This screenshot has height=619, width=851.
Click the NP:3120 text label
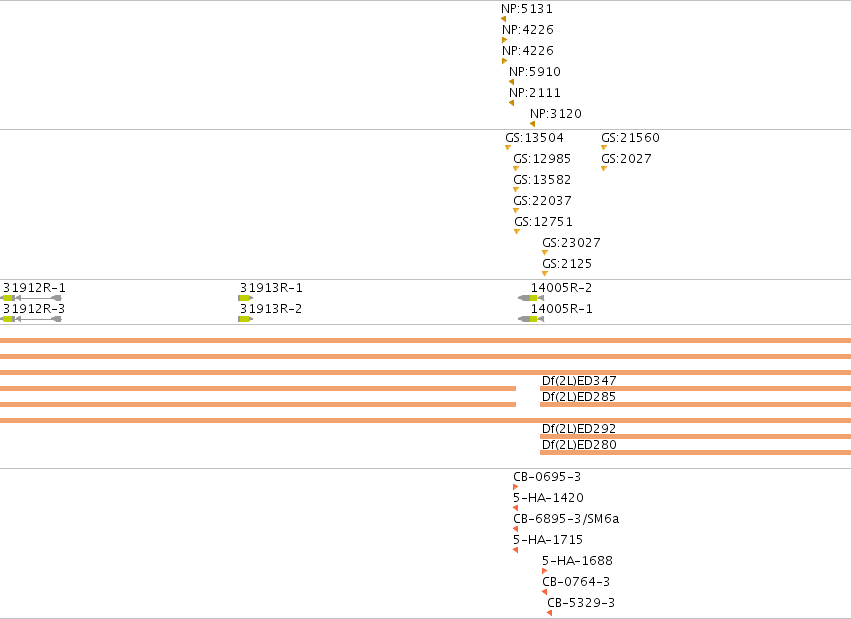[556, 114]
